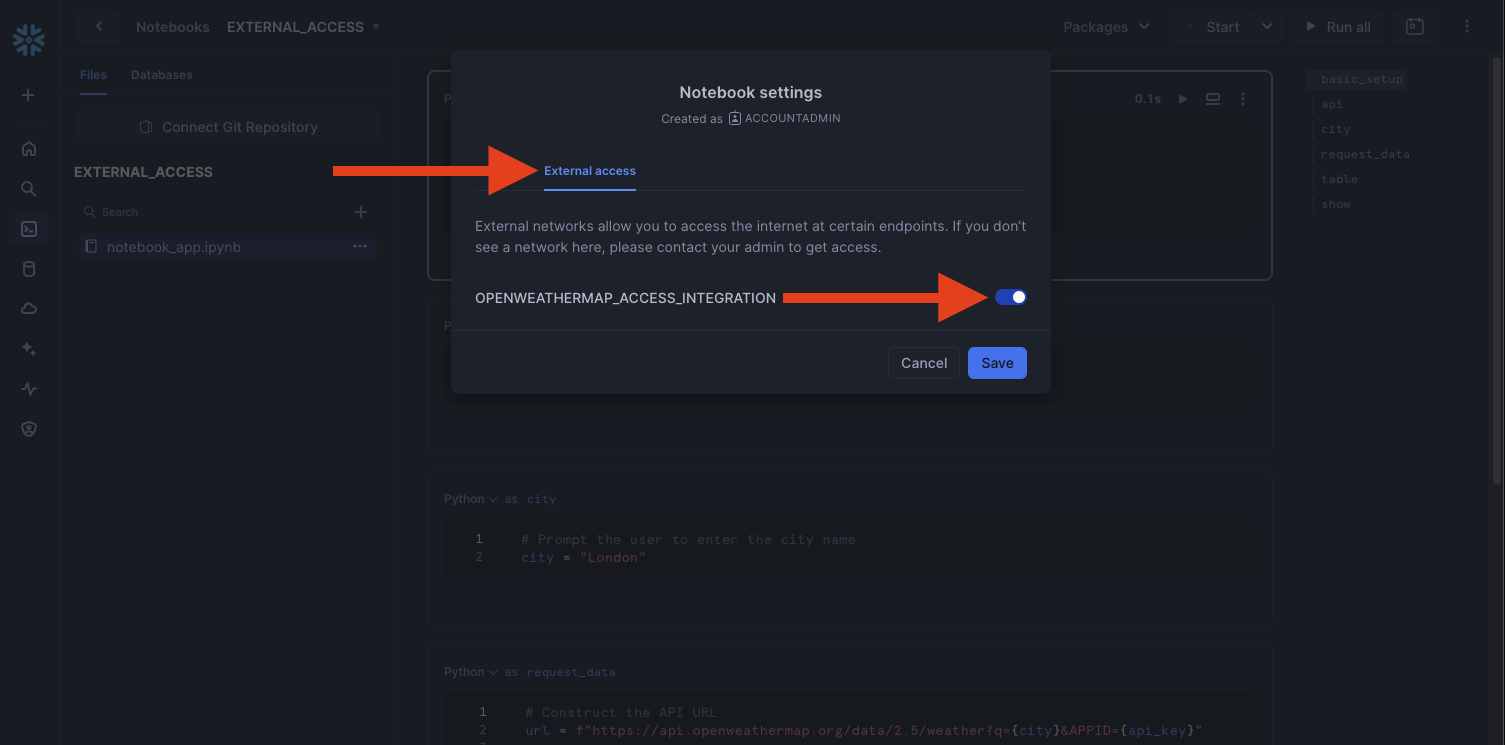Click the Admin shield sidebar icon
Image resolution: width=1505 pixels, height=745 pixels.
29,429
